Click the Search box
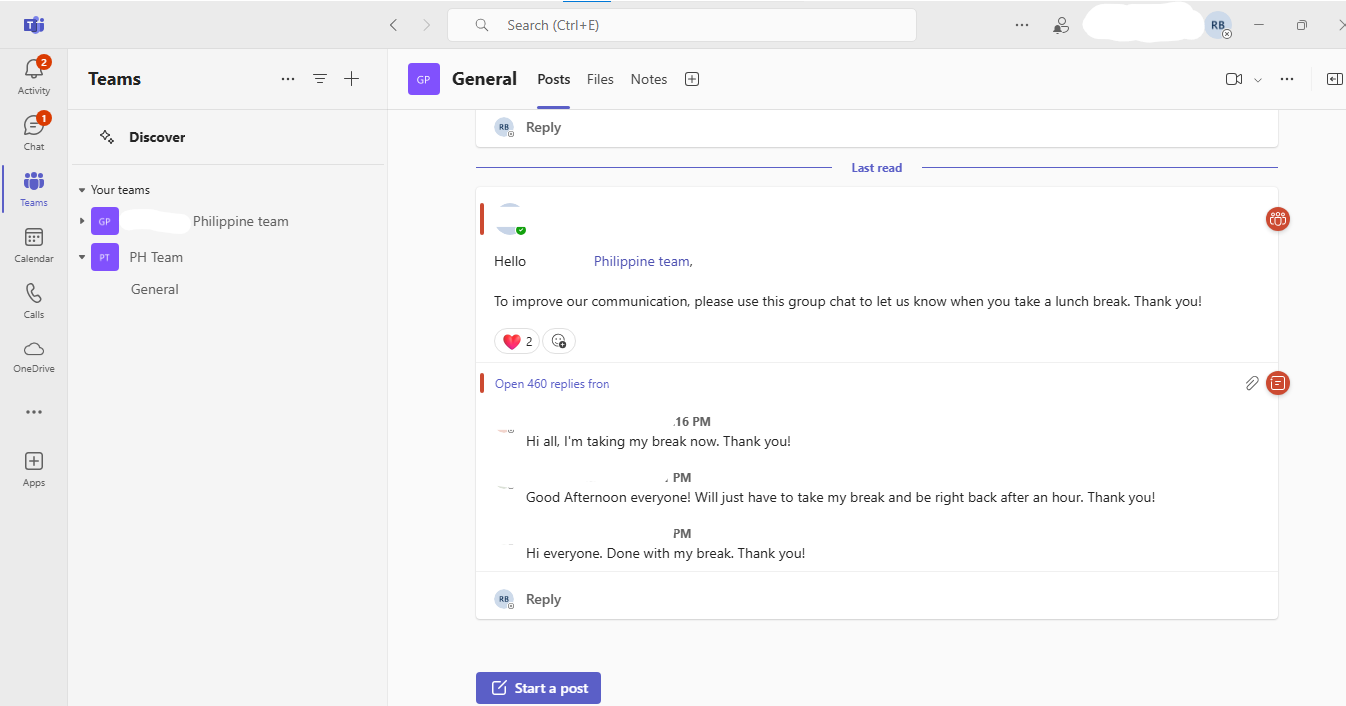The image size is (1346, 706). click(682, 25)
